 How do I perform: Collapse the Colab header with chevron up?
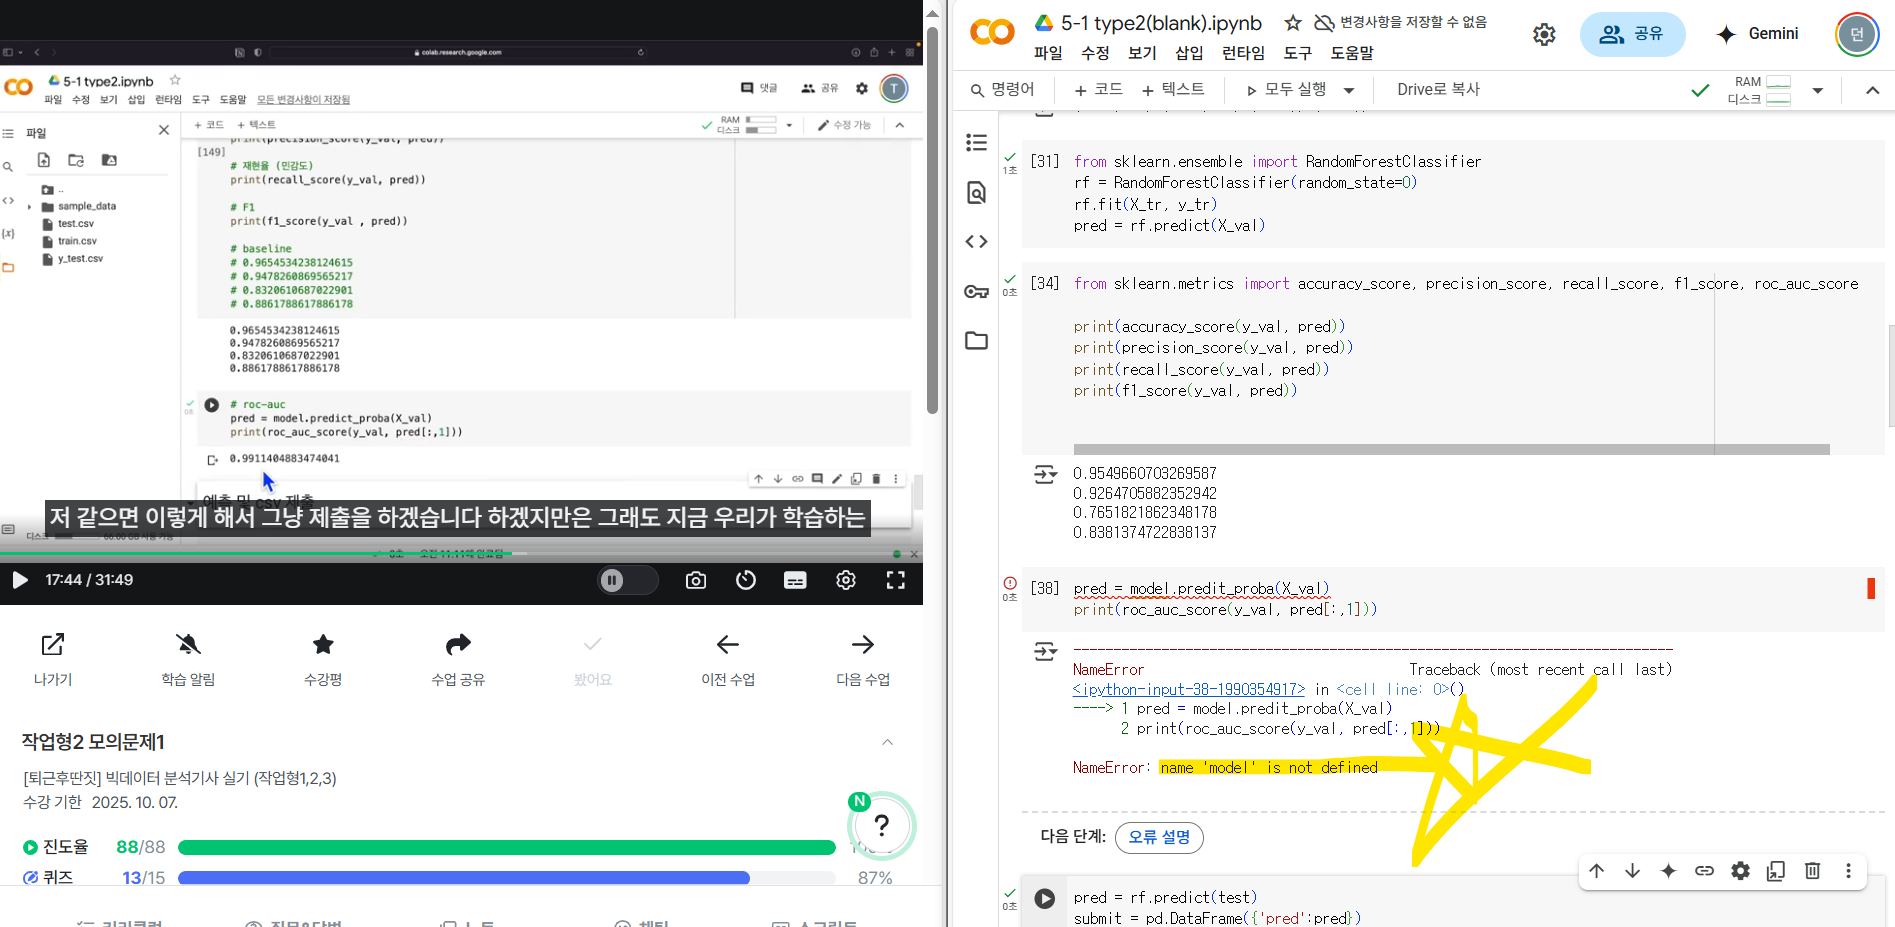tap(1872, 90)
